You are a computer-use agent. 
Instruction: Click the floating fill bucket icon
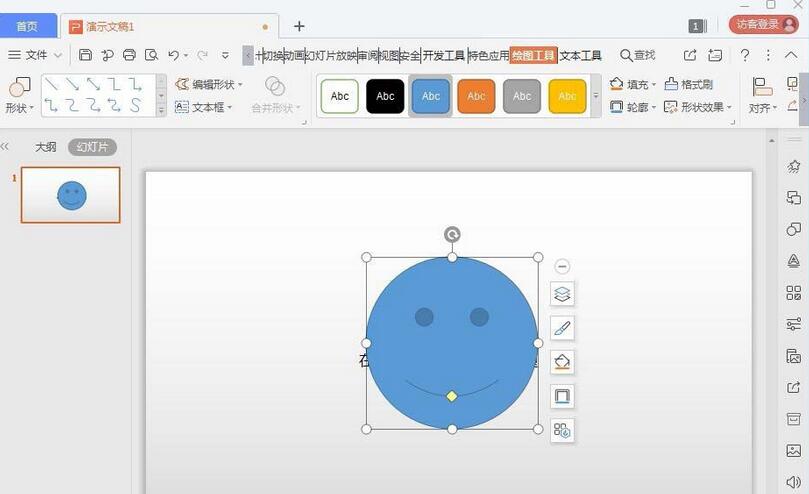click(x=562, y=362)
